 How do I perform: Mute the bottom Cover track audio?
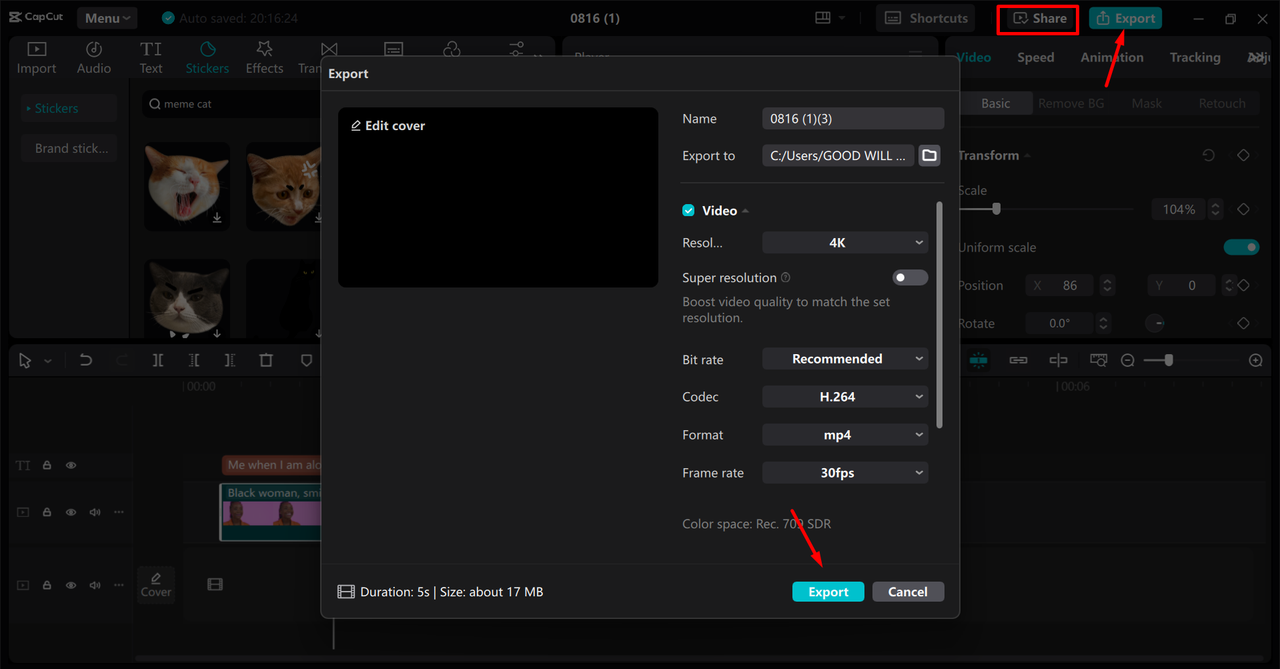(x=95, y=585)
